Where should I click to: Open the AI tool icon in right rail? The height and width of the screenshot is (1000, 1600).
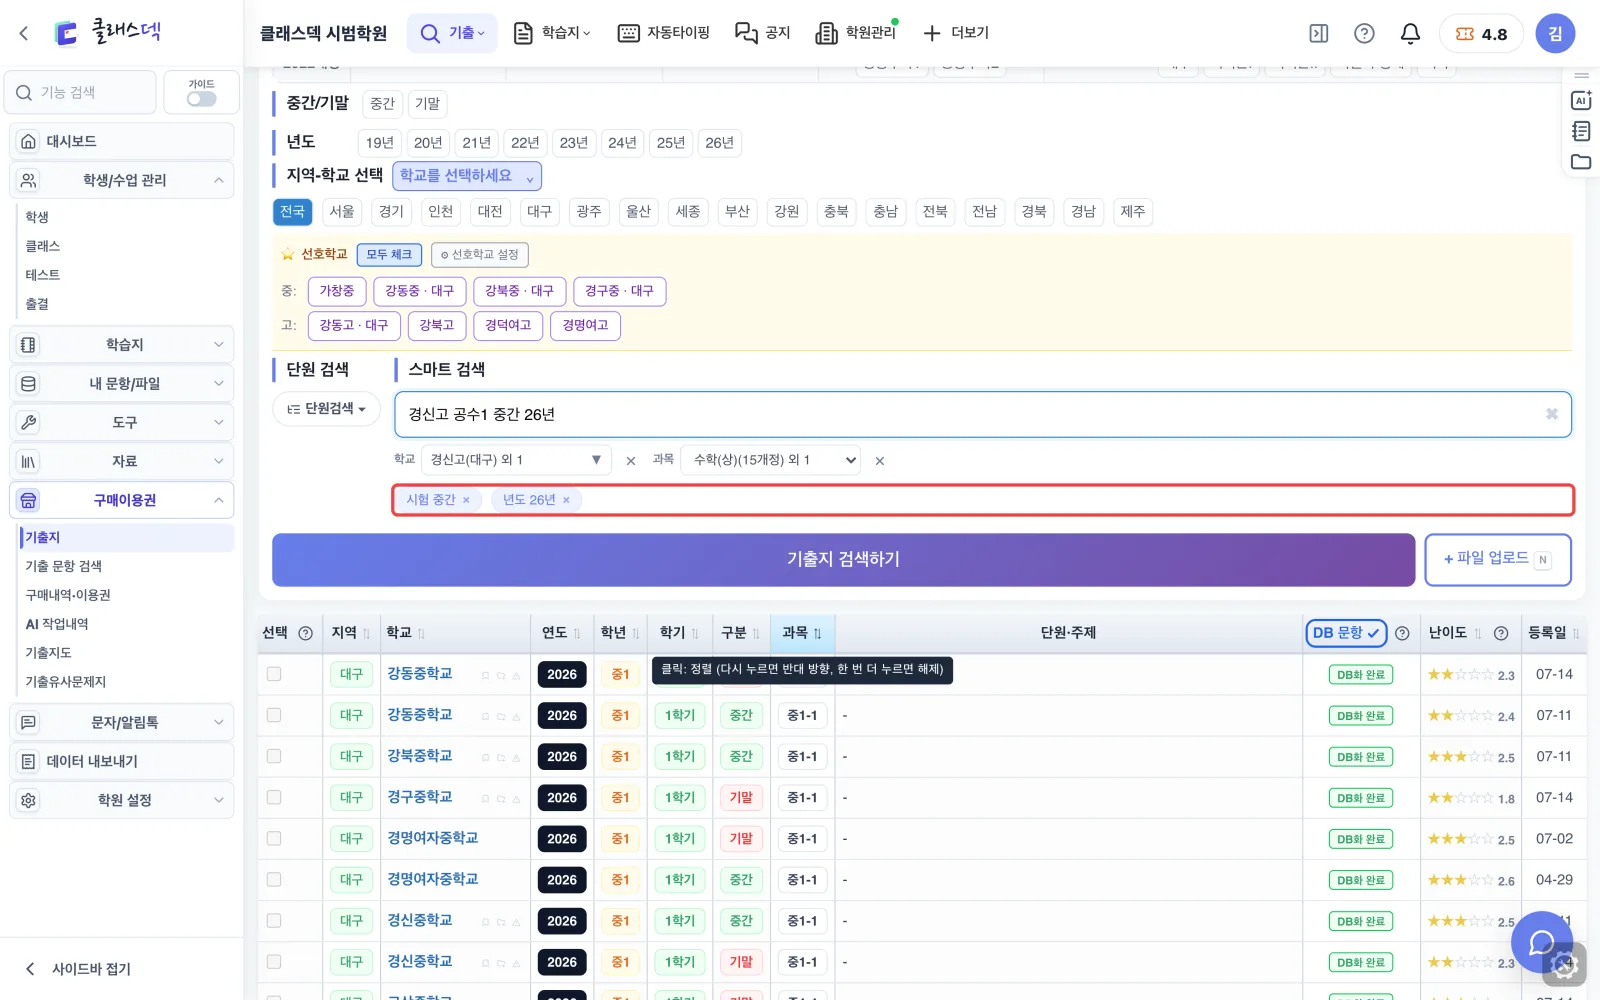point(1581,100)
